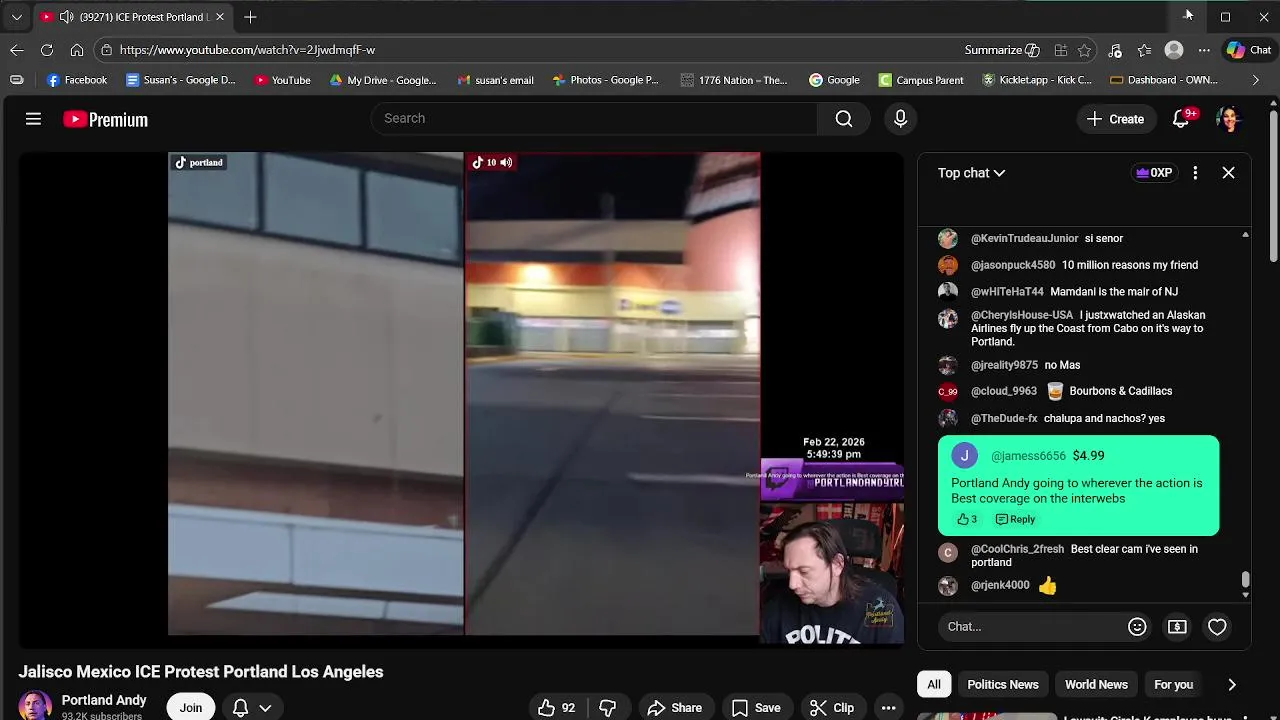Like the video with 92 likes

pyautogui.click(x=557, y=708)
